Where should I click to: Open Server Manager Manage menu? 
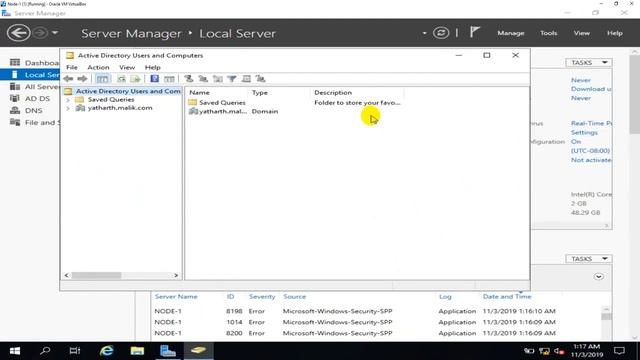click(511, 33)
